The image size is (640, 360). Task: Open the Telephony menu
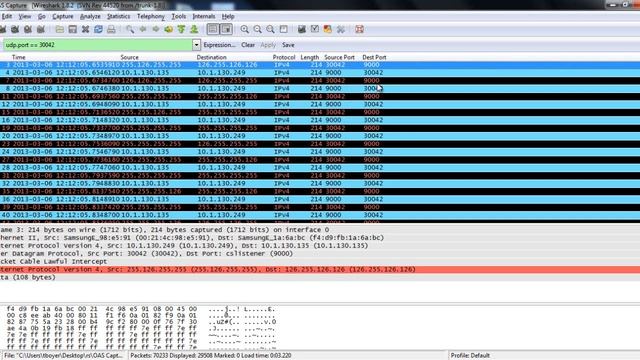click(151, 16)
